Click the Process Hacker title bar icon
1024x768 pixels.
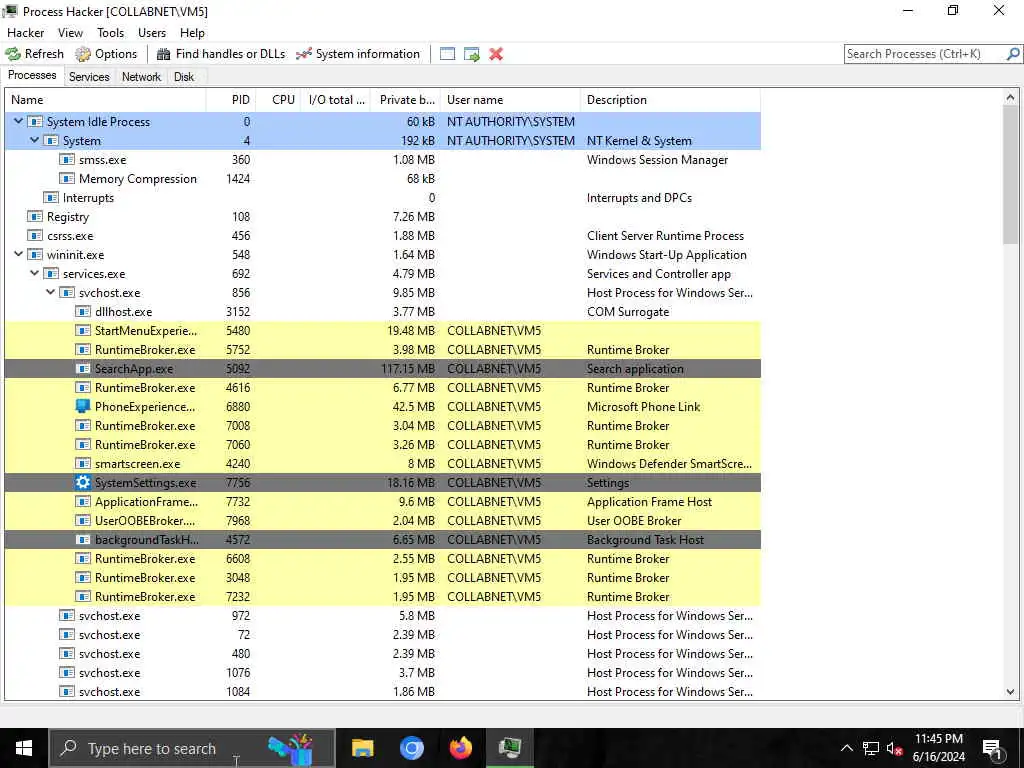(x=10, y=11)
